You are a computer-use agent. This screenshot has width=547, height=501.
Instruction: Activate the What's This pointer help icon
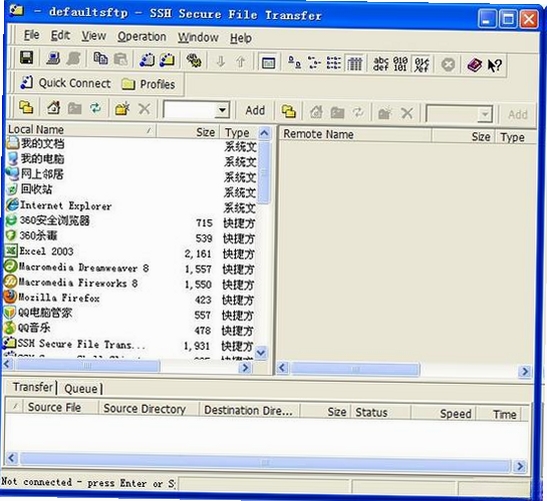pyautogui.click(x=495, y=65)
